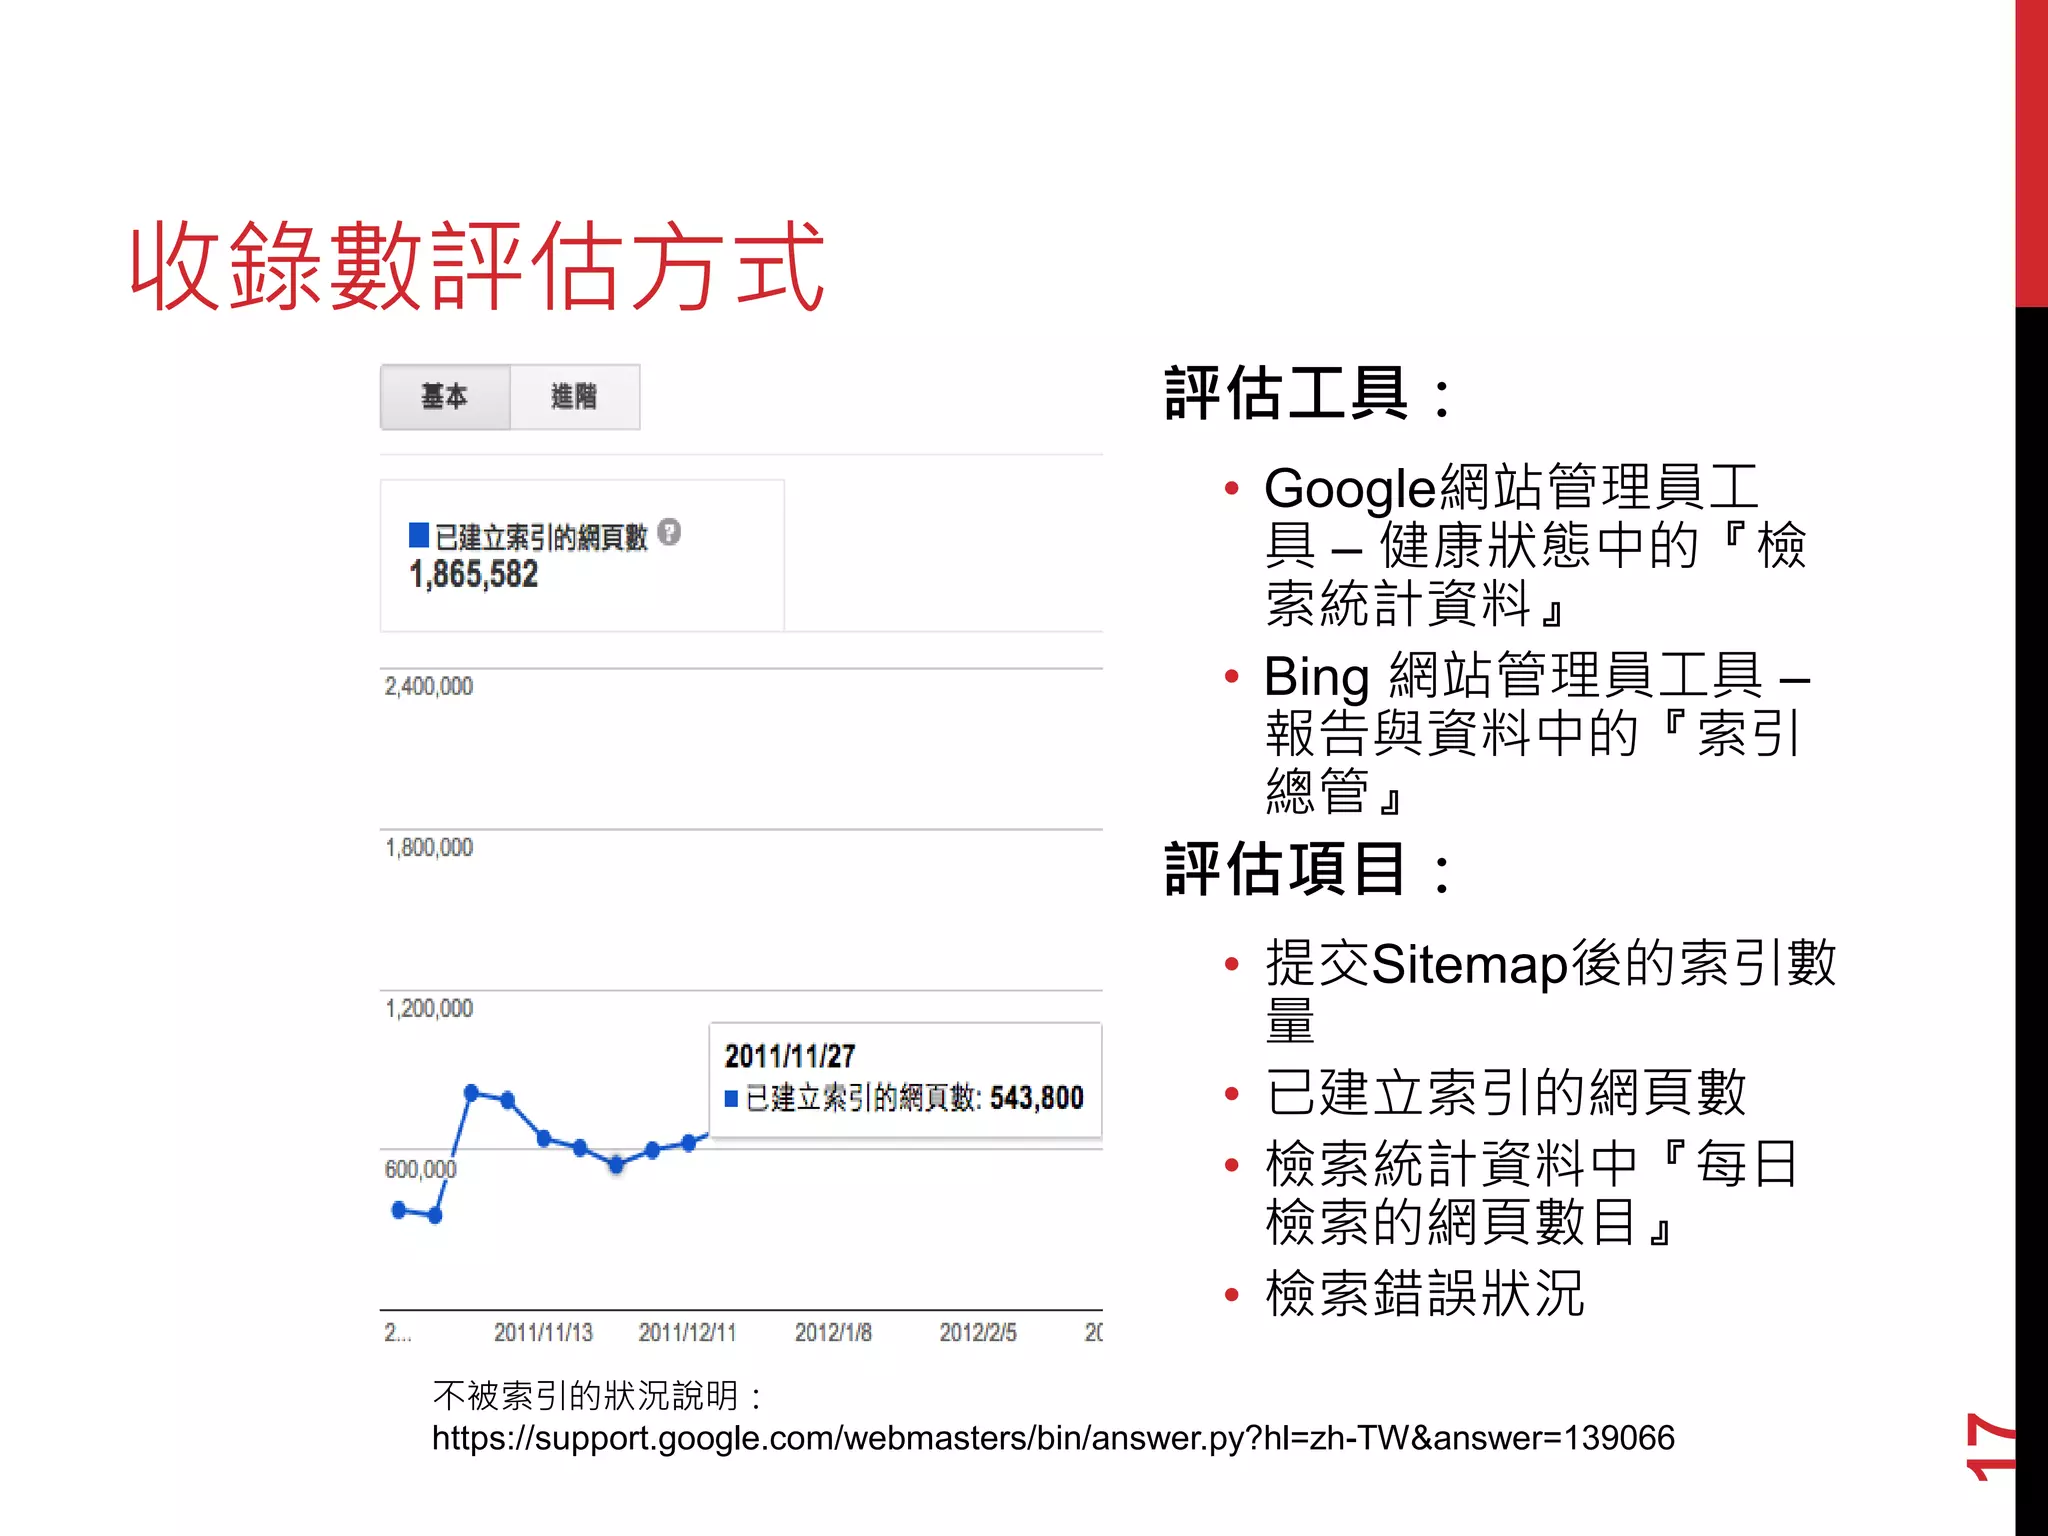Click the 每日檢索的網頁數目 bullet text

coord(1532,1192)
